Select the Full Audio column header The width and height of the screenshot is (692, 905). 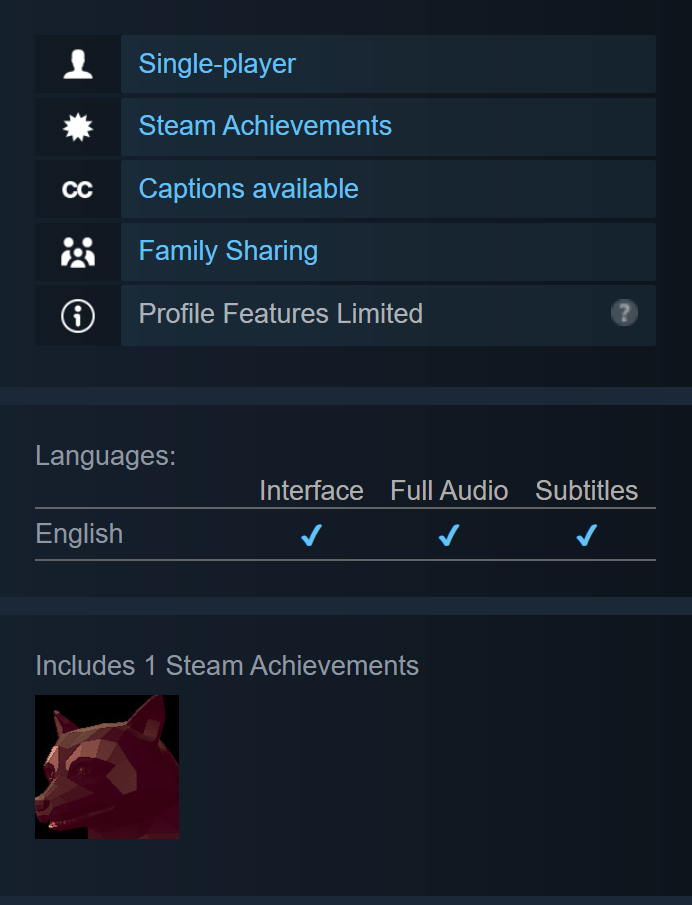pos(449,491)
